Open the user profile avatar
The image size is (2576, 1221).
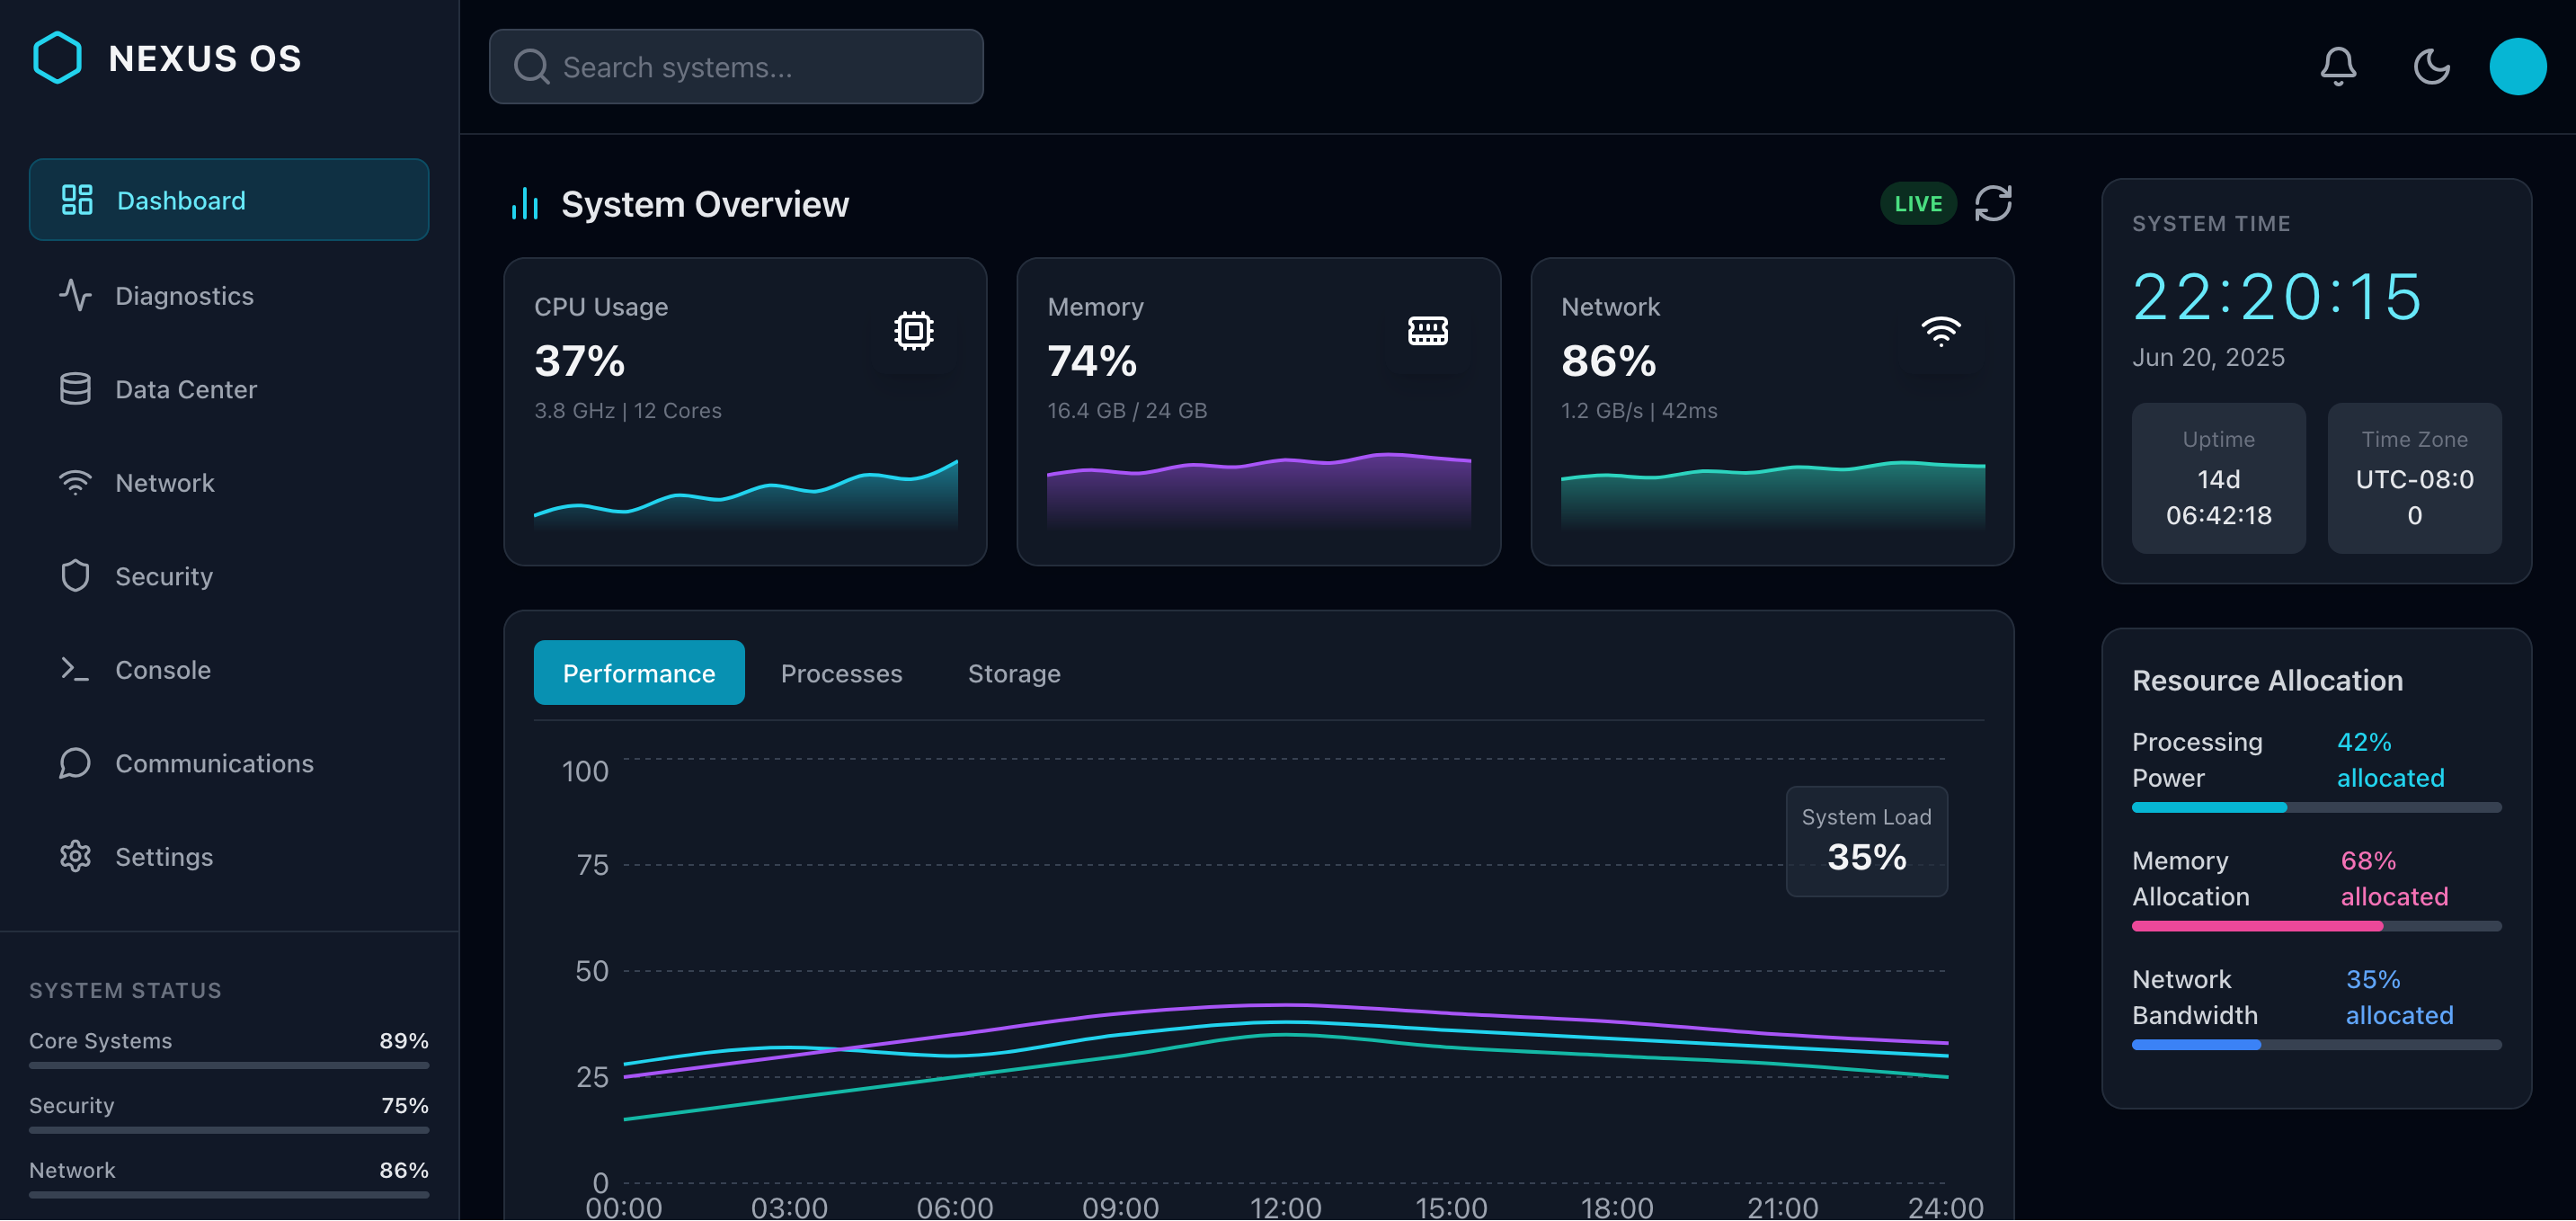[x=2517, y=67]
